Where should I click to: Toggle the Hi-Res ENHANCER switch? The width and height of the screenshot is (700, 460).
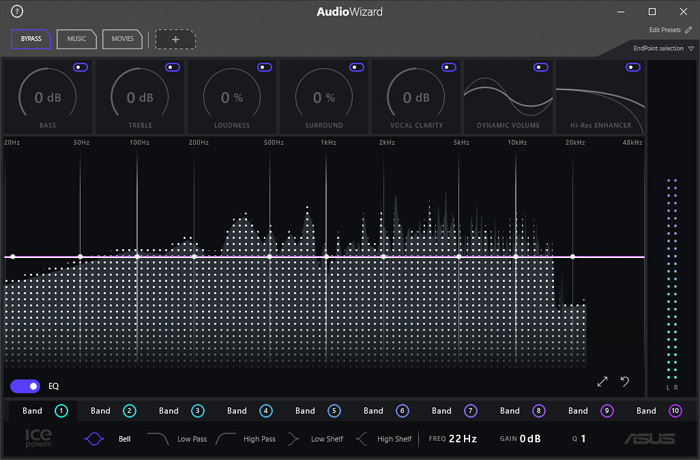click(633, 67)
